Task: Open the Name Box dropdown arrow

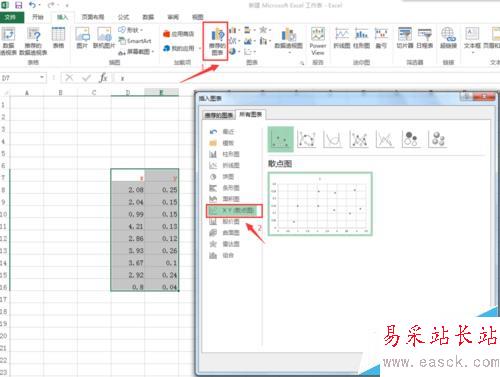Action: tap(42, 77)
